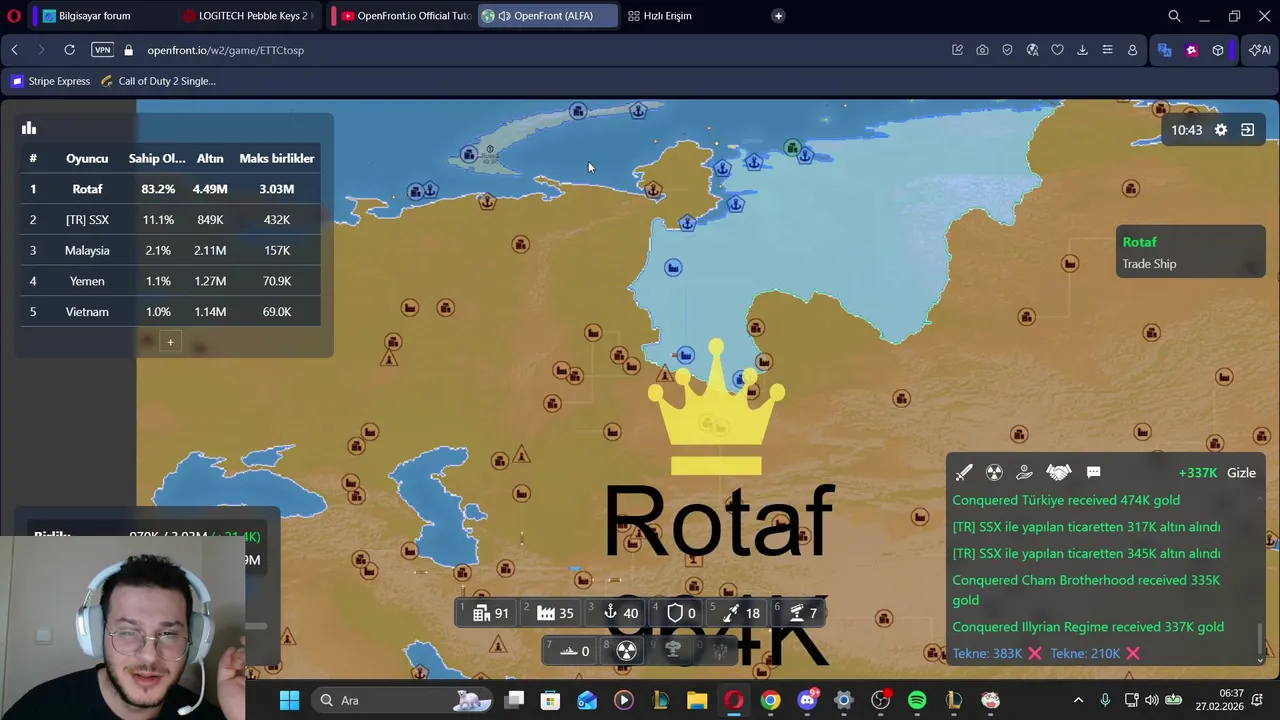Toggle the VPN badge in address bar
Image resolution: width=1280 pixels, height=720 pixels.
coord(102,50)
